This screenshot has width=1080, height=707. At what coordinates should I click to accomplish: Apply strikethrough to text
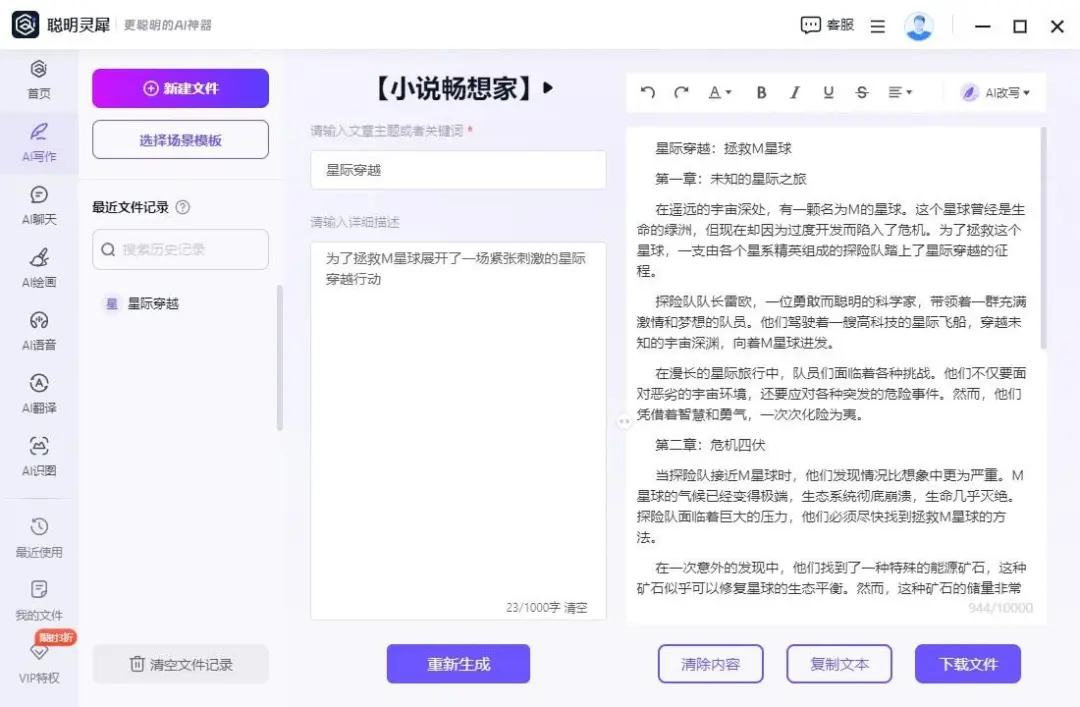tap(861, 92)
